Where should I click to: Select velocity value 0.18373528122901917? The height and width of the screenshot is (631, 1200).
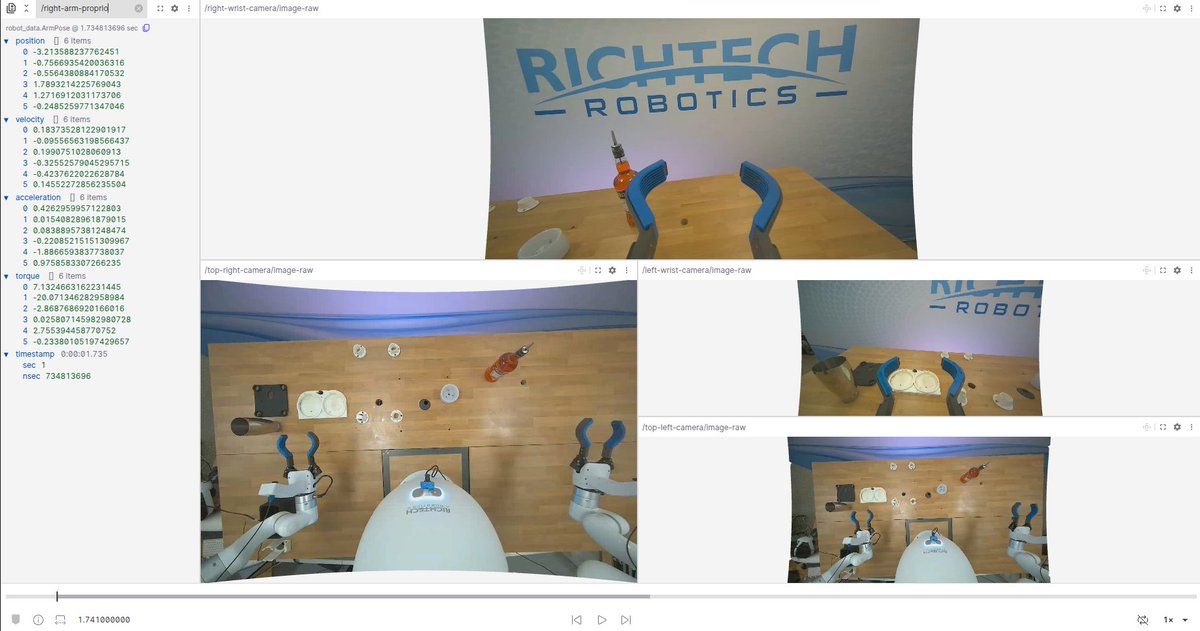pos(79,130)
